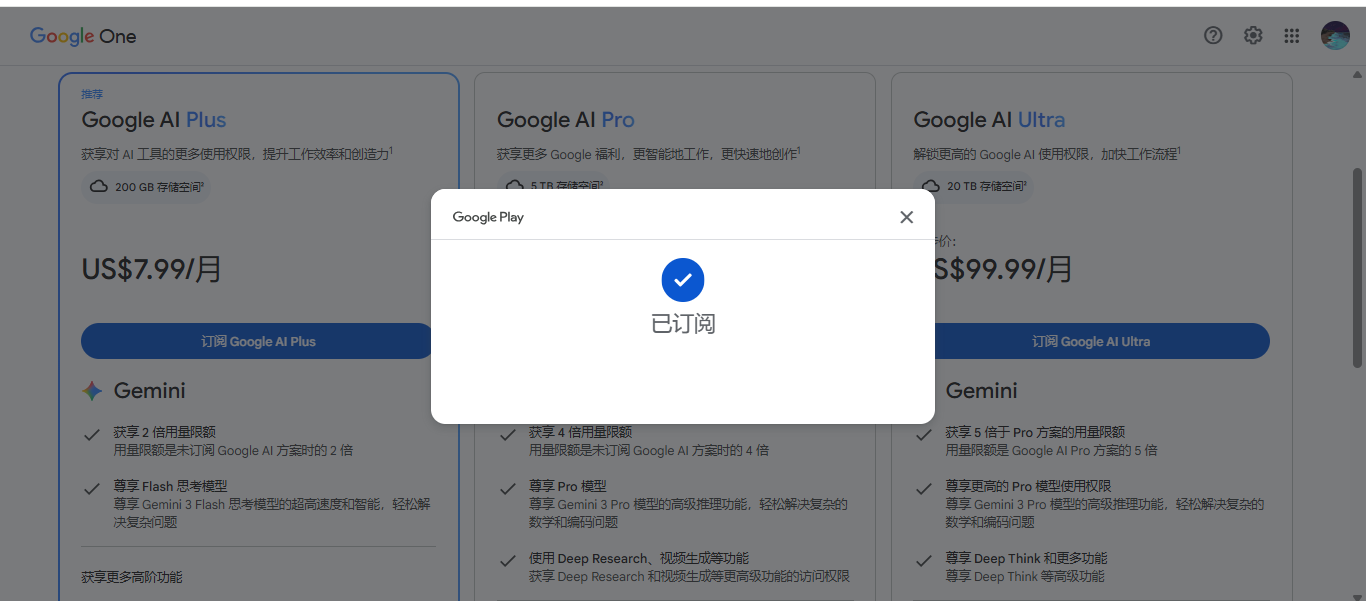Image resolution: width=1366 pixels, height=601 pixels.
Task: Click the cloud icon beside 200 GB 存储空间
Action: click(99, 186)
